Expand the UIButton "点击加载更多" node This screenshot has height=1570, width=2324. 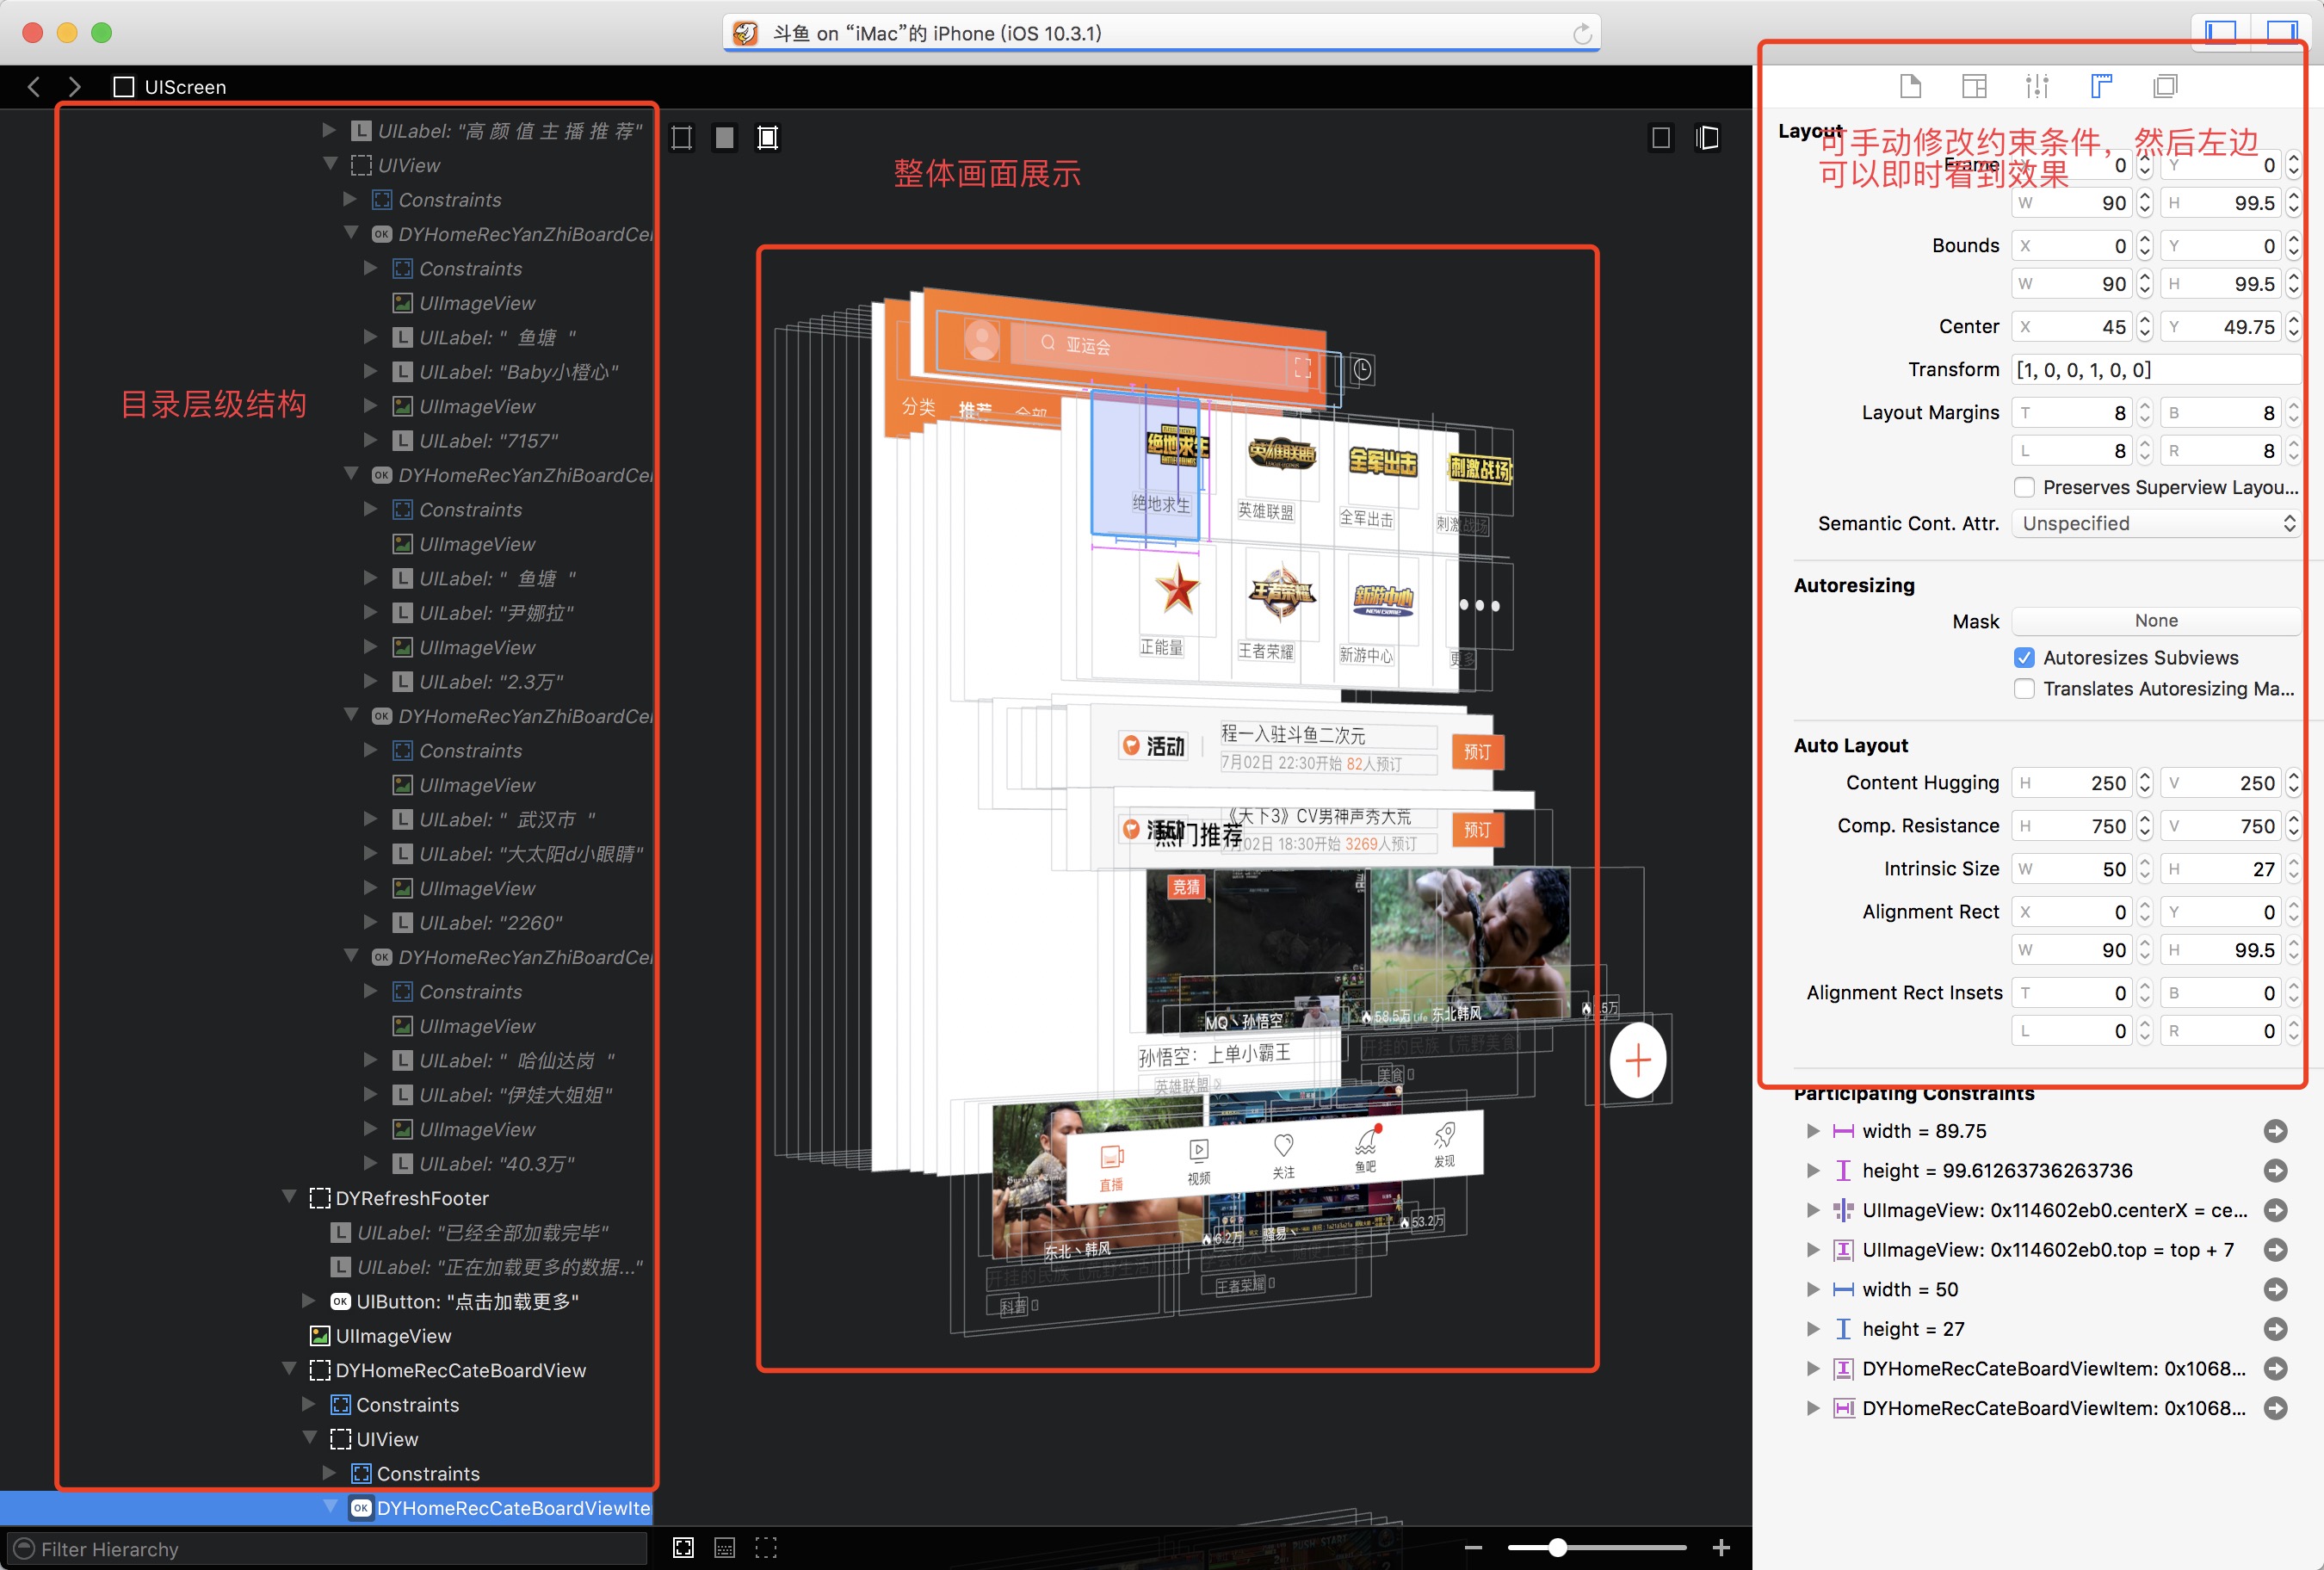309,1300
